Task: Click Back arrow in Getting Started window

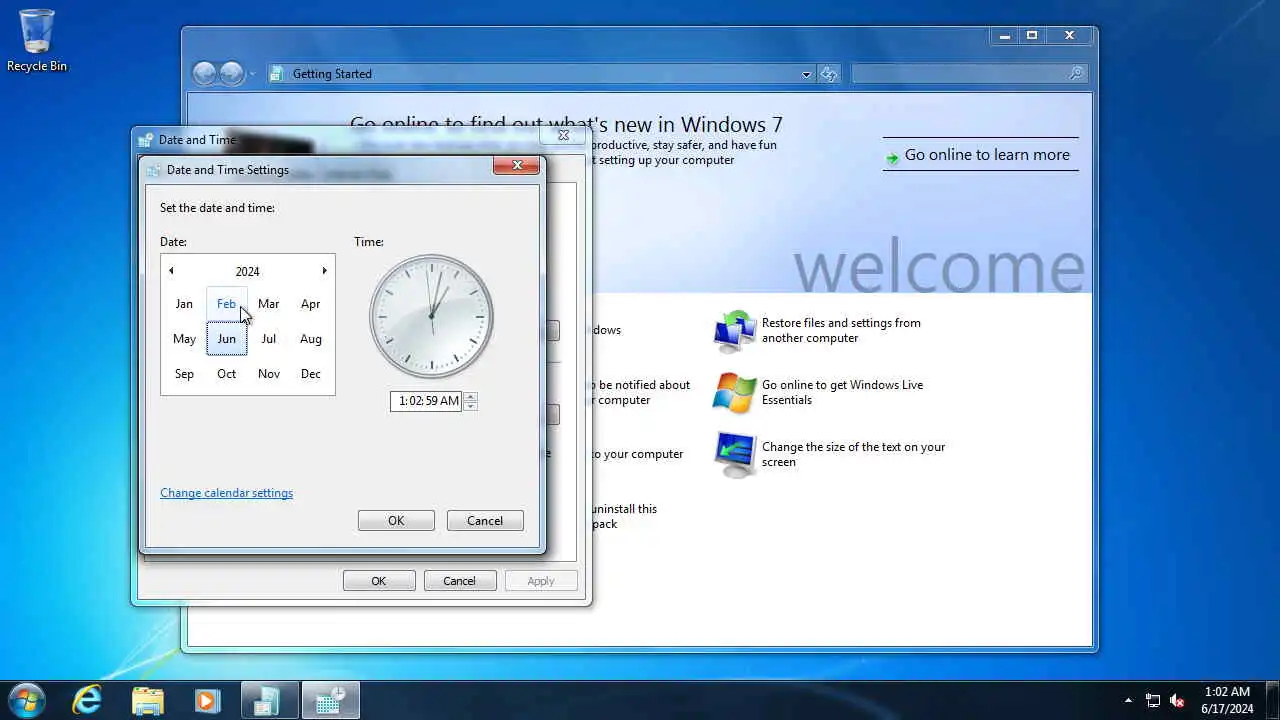Action: click(x=204, y=73)
